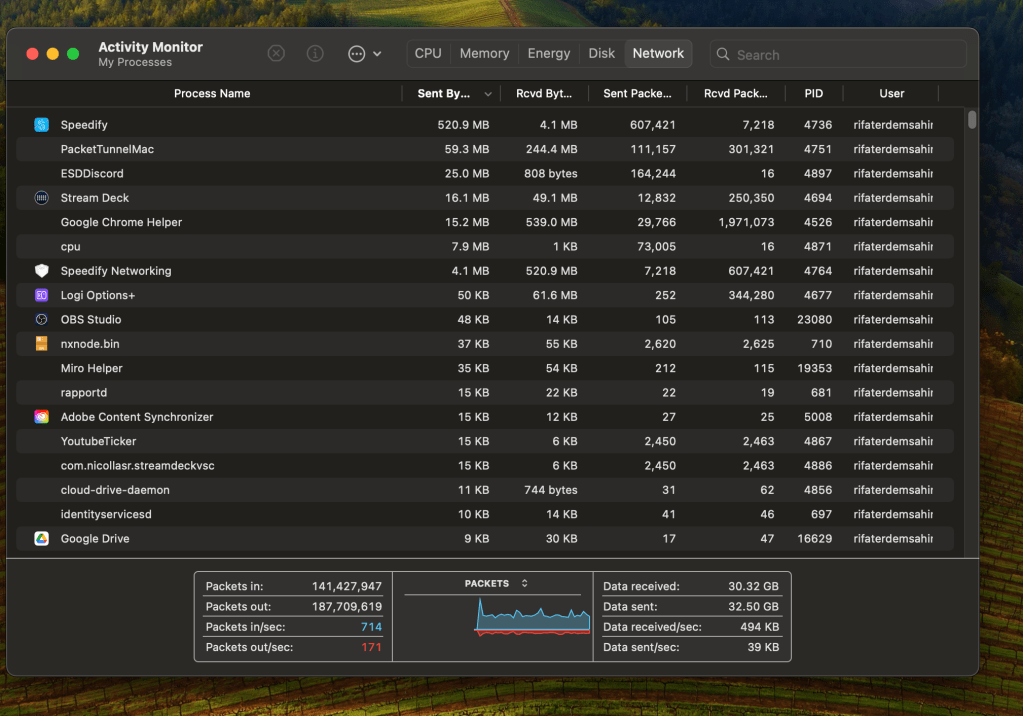The height and width of the screenshot is (716, 1023).
Task: Click the Packets out/sec value 171
Action: [x=371, y=647]
